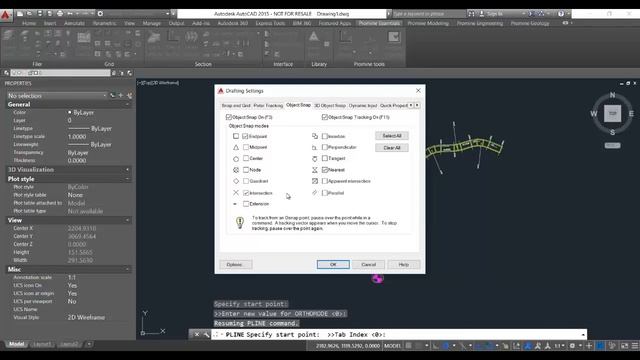Switch to Dynamic Input tab
Screen dimensions: 640x360
(x=363, y=105)
